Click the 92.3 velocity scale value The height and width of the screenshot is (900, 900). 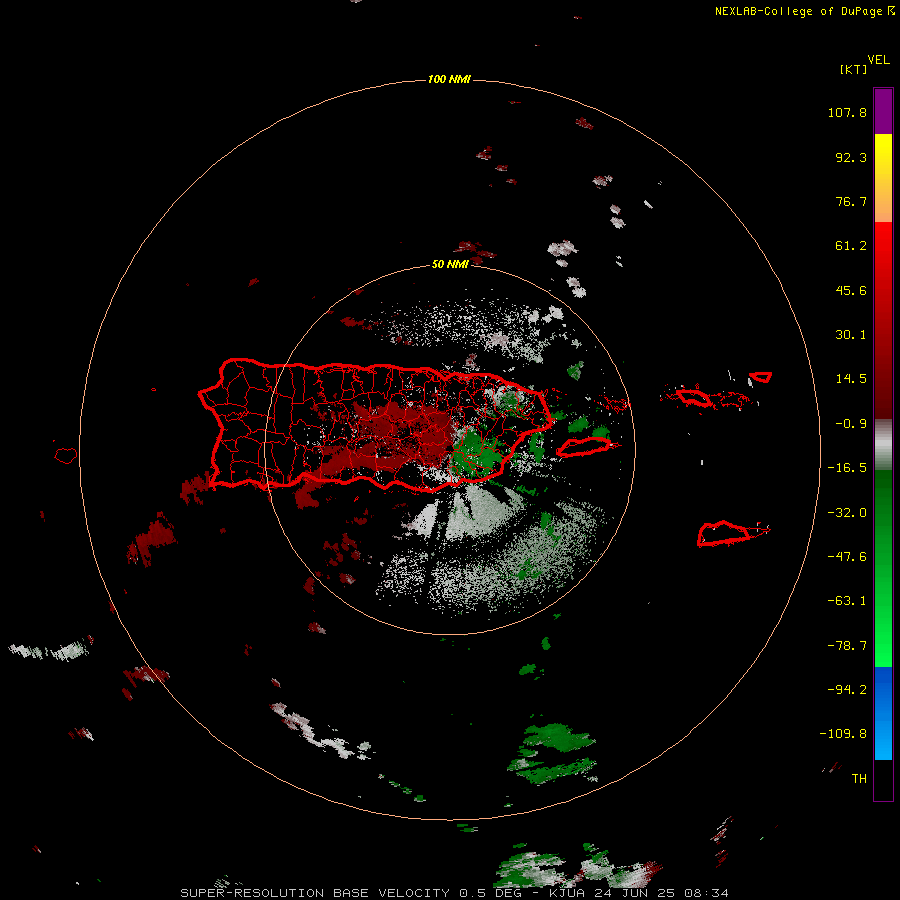pos(851,157)
